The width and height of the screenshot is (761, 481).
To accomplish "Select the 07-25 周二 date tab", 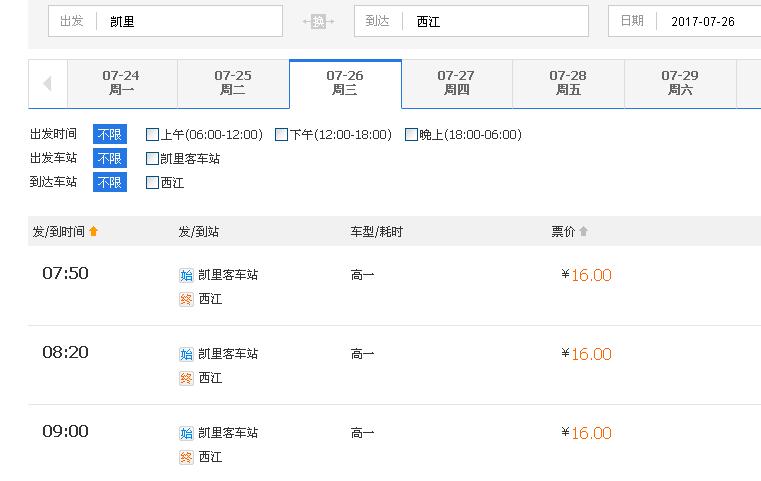I will click(233, 83).
